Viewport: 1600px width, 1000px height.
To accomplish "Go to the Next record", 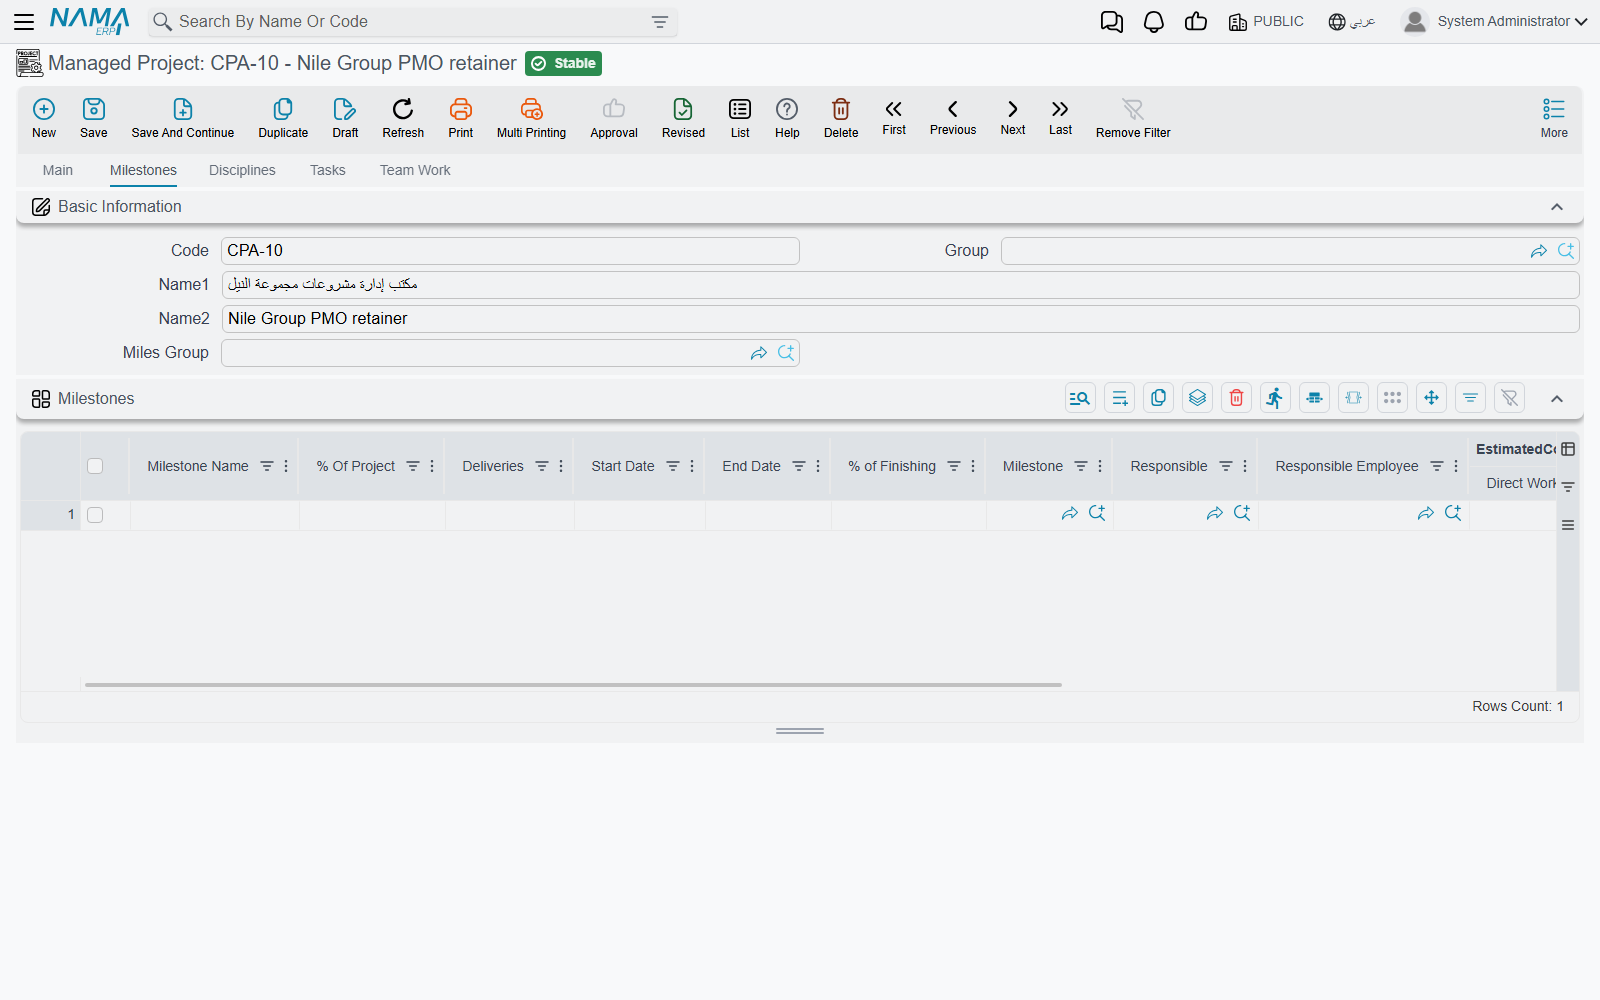I will (1013, 117).
